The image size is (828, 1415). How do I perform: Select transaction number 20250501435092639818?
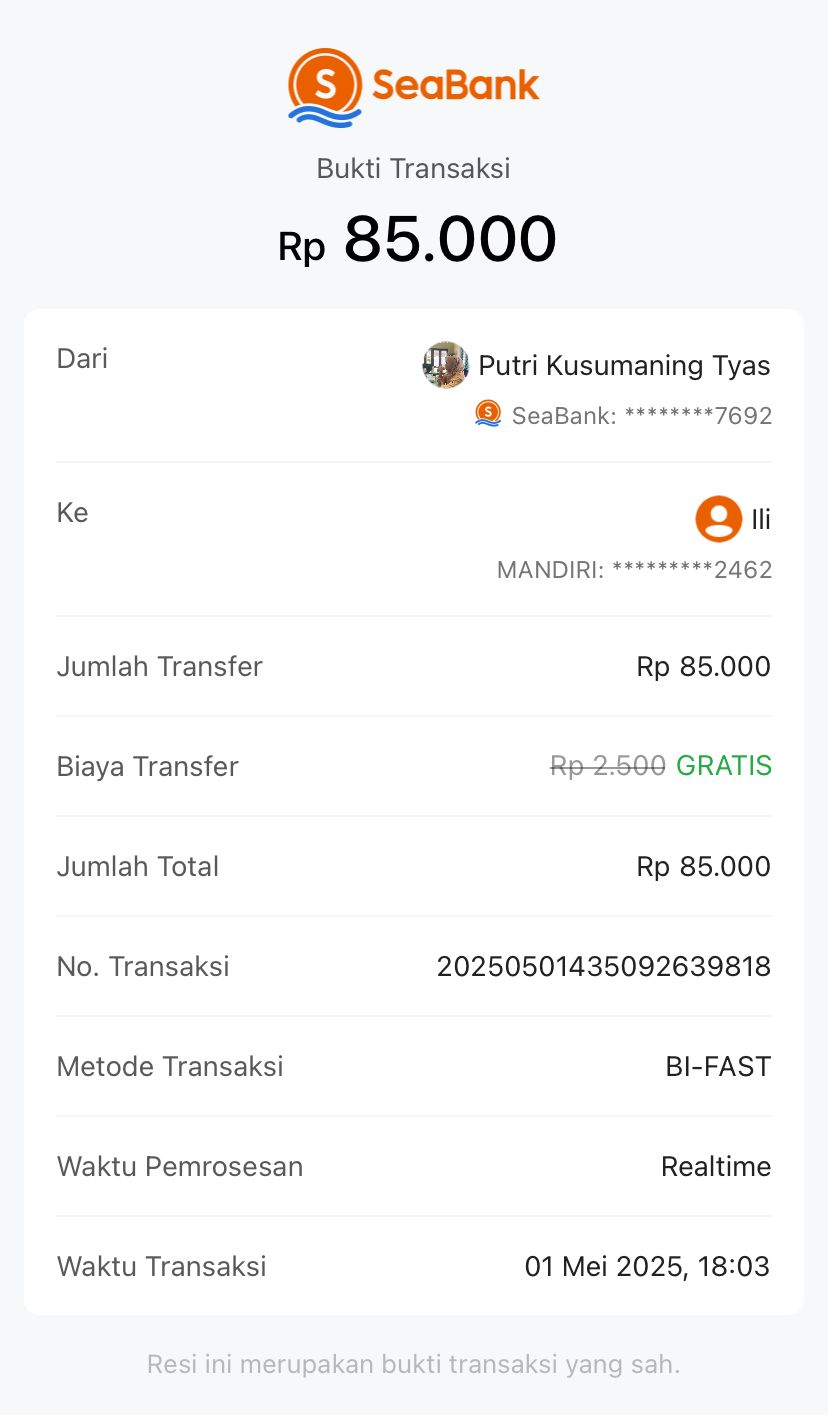603,966
